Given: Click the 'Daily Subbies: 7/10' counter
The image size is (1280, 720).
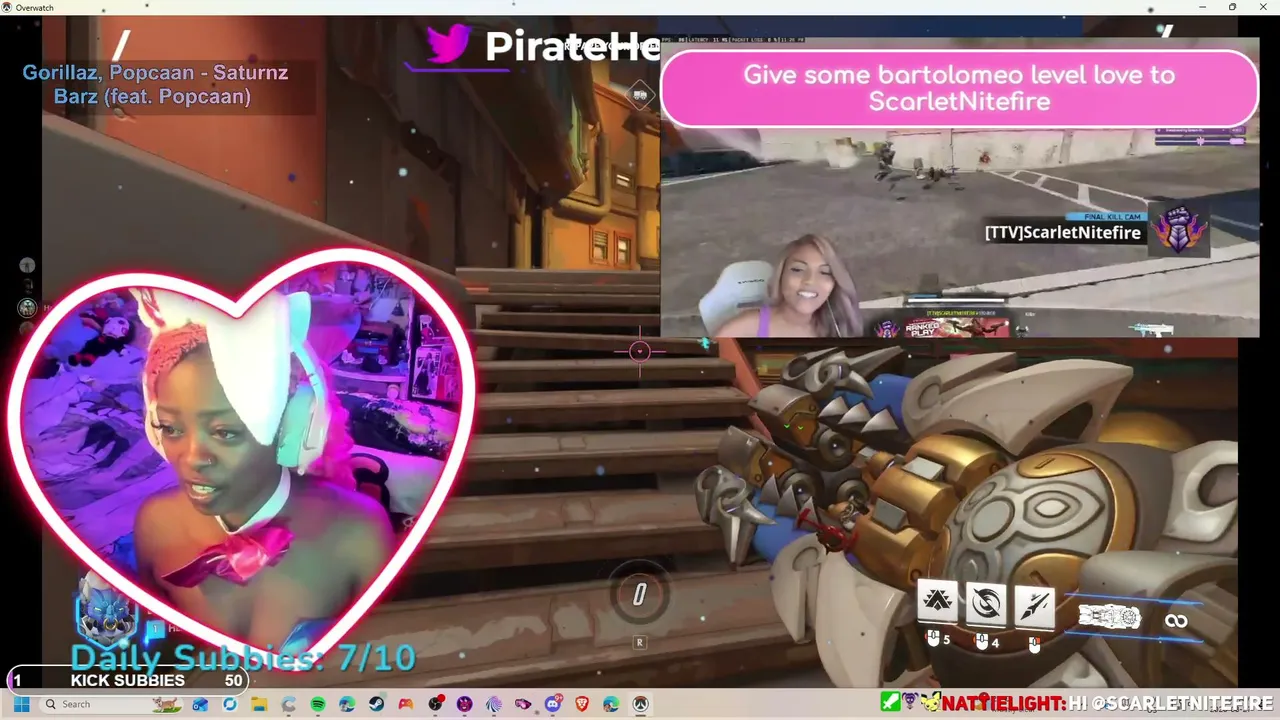Looking at the screenshot, I should (243, 657).
